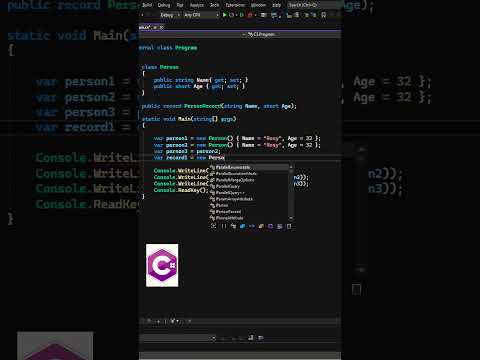Click the class Person declaration

click(160, 67)
